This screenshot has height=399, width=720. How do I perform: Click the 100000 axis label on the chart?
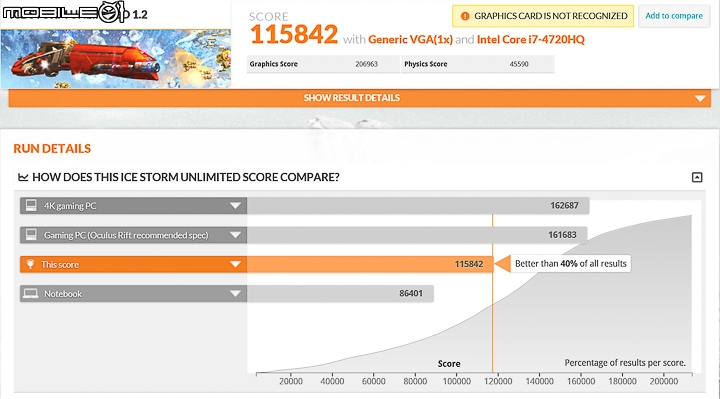tap(456, 382)
